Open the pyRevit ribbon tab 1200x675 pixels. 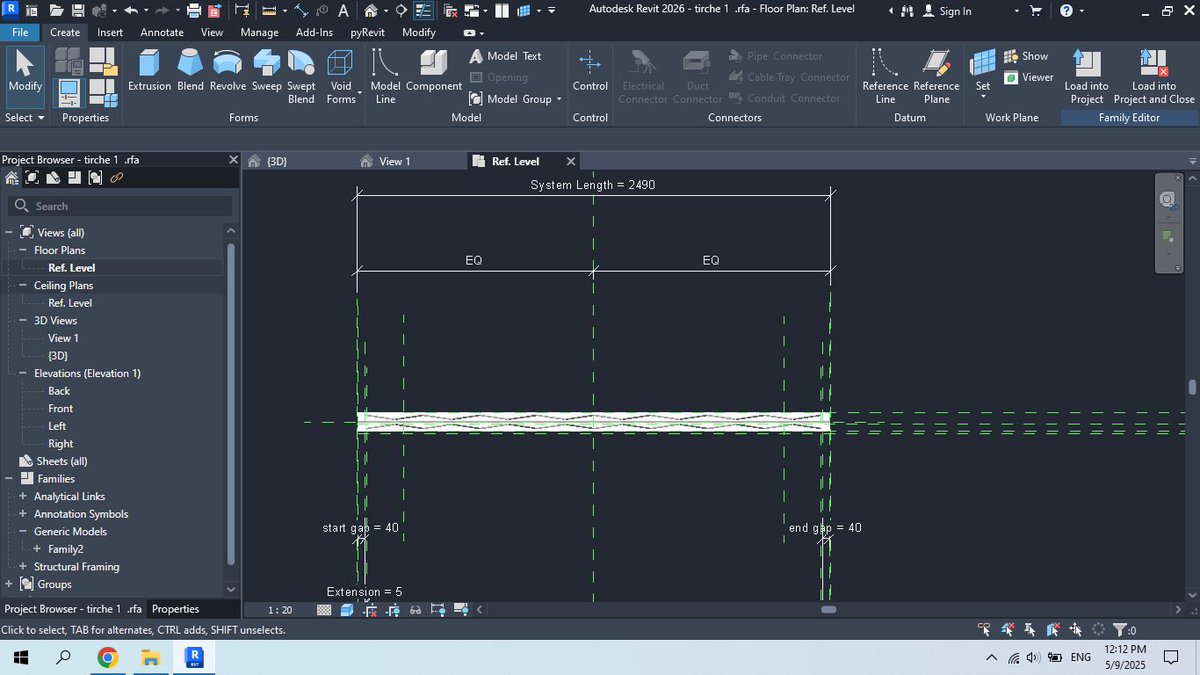point(367,32)
